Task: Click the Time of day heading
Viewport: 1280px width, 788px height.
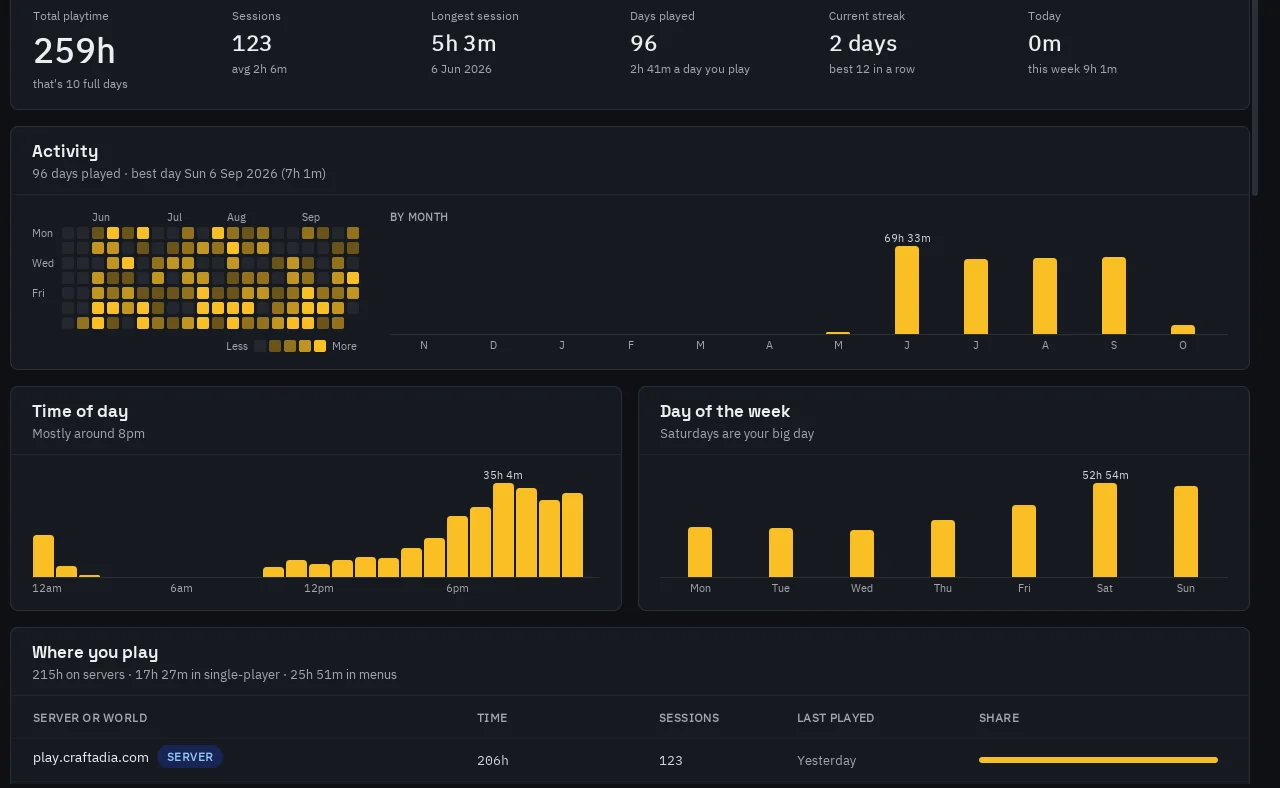Action: click(x=80, y=411)
